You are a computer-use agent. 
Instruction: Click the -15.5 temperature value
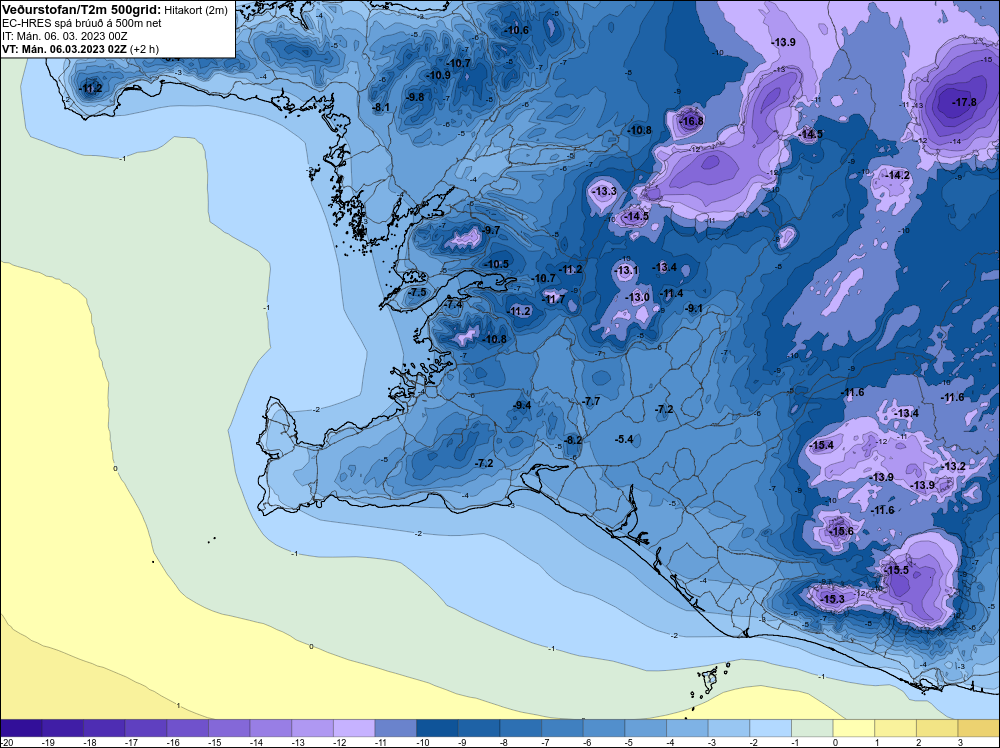[897, 570]
